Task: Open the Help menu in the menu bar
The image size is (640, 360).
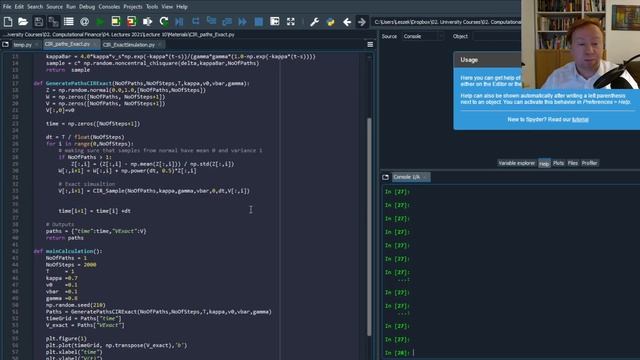Action: coord(182,7)
